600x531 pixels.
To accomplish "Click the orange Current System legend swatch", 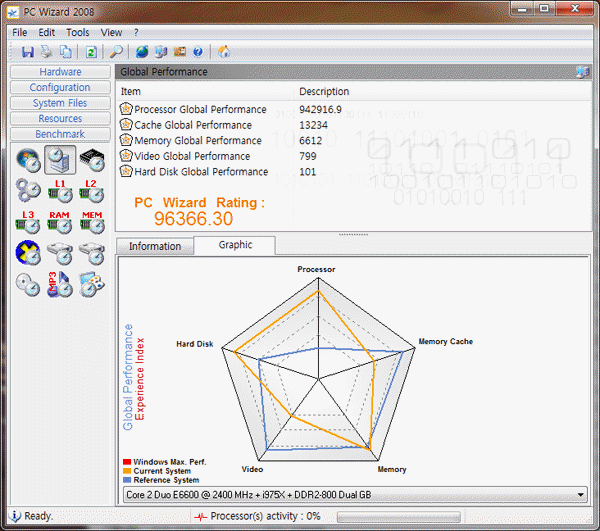I will (x=127, y=471).
